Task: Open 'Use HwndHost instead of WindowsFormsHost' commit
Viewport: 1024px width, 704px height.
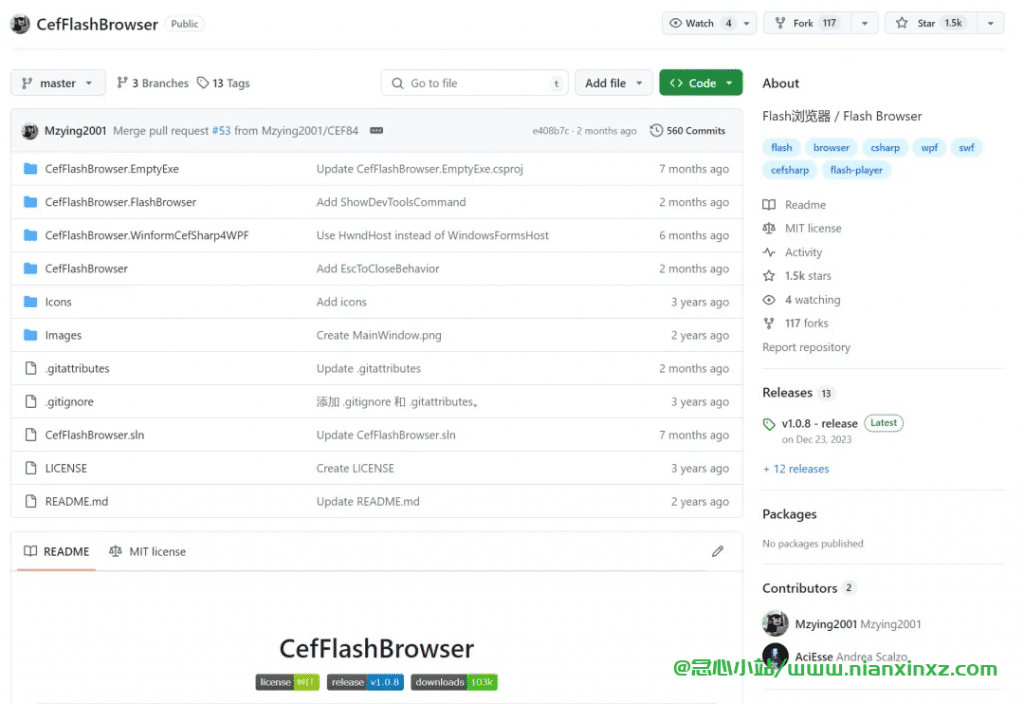Action: pyautogui.click(x=432, y=235)
